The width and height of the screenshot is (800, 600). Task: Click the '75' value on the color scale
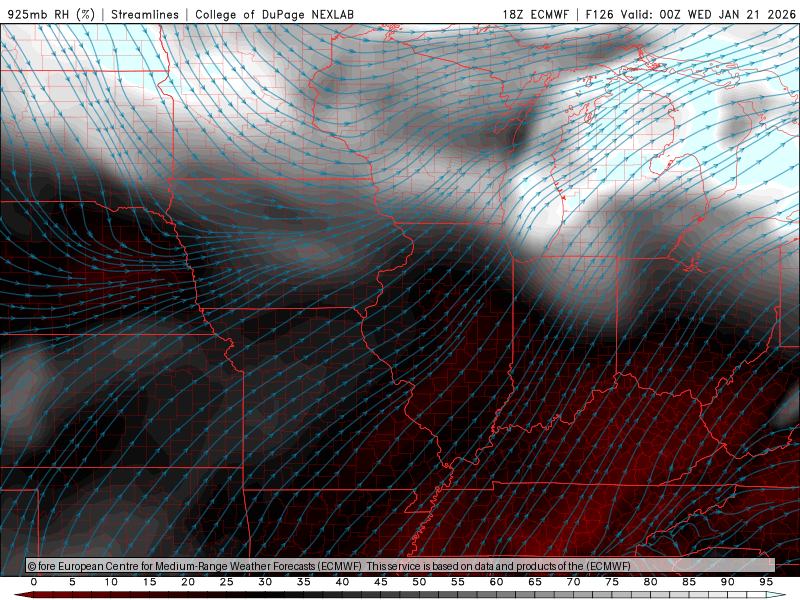[x=612, y=582]
